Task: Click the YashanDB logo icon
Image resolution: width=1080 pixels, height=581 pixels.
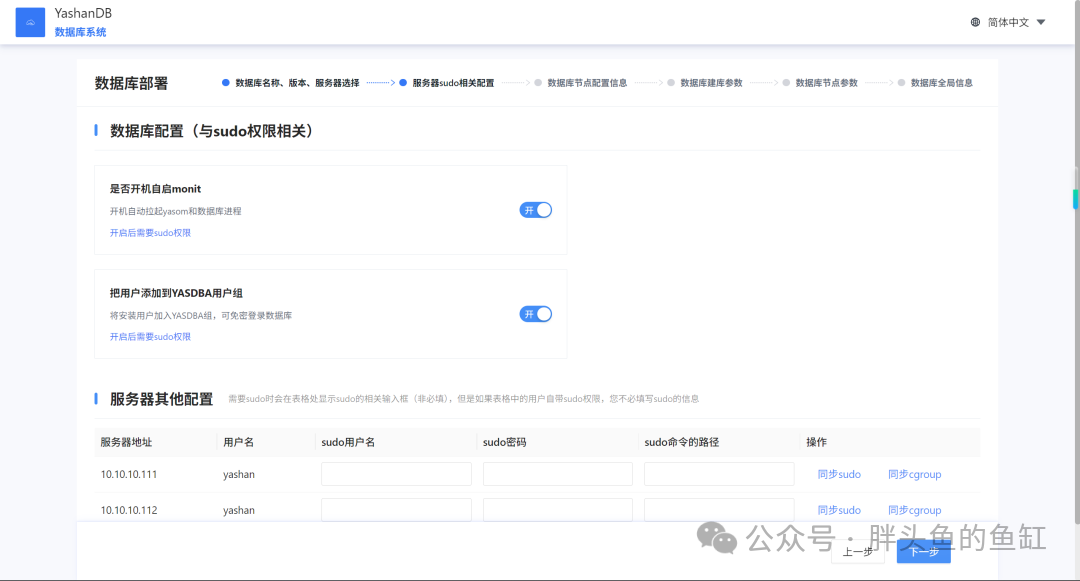Action: (30, 22)
